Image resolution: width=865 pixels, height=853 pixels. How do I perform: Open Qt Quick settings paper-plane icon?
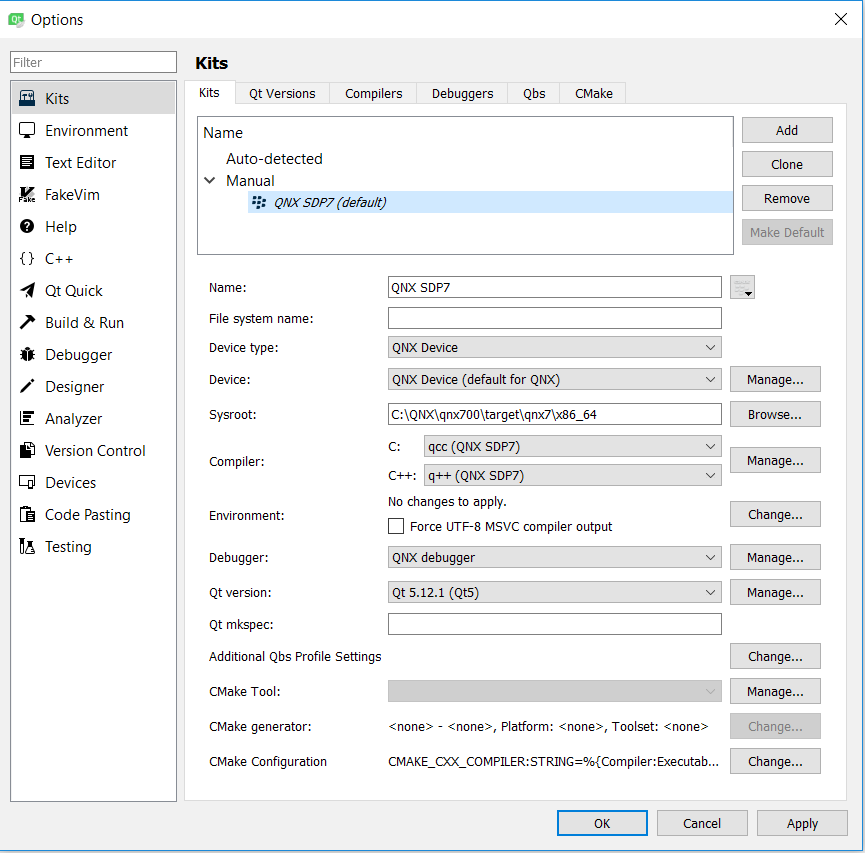click(27, 290)
